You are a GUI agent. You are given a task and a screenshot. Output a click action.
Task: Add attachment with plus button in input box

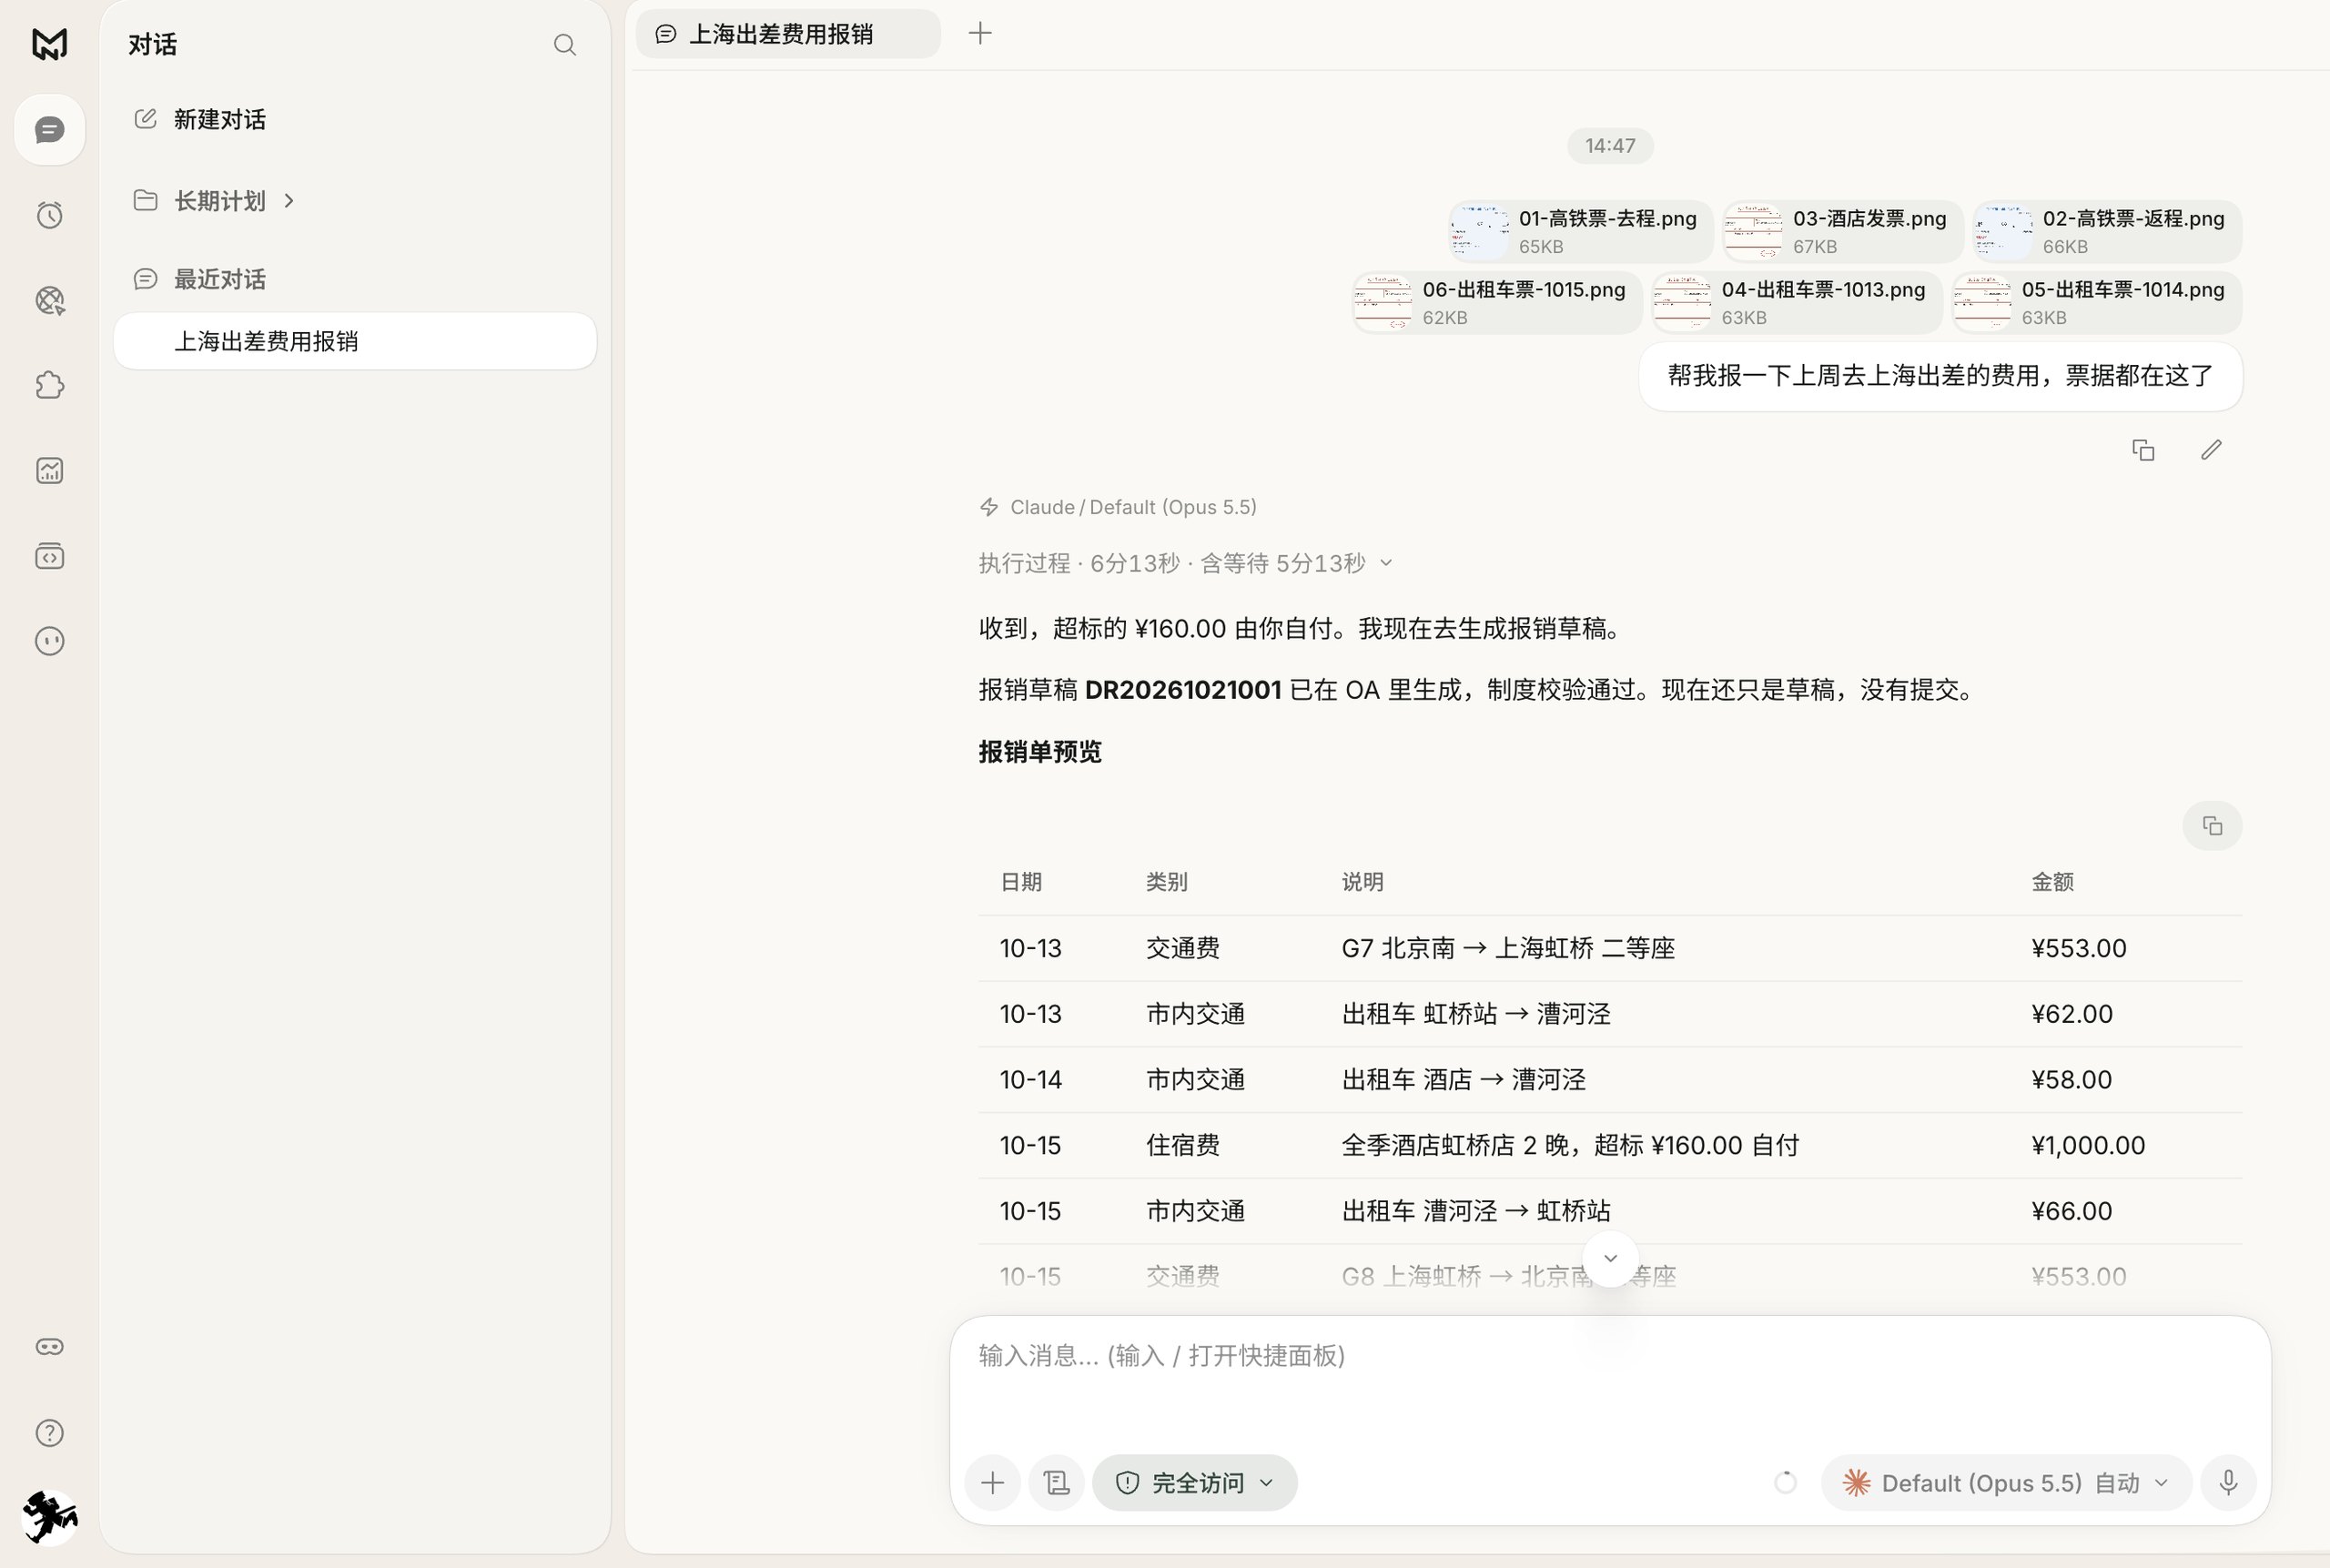[992, 1482]
